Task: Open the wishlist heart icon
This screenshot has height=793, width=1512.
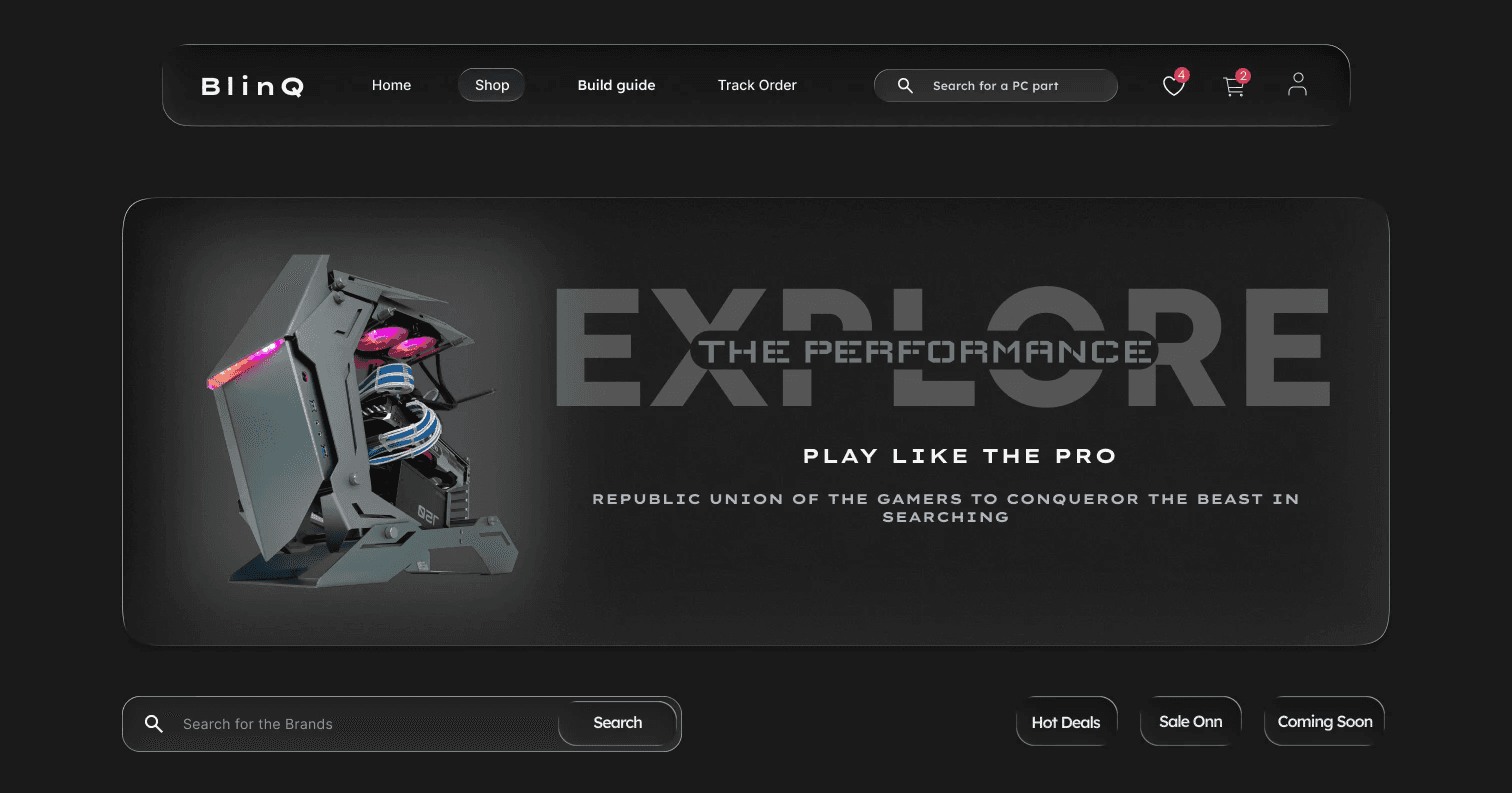Action: coord(1173,87)
